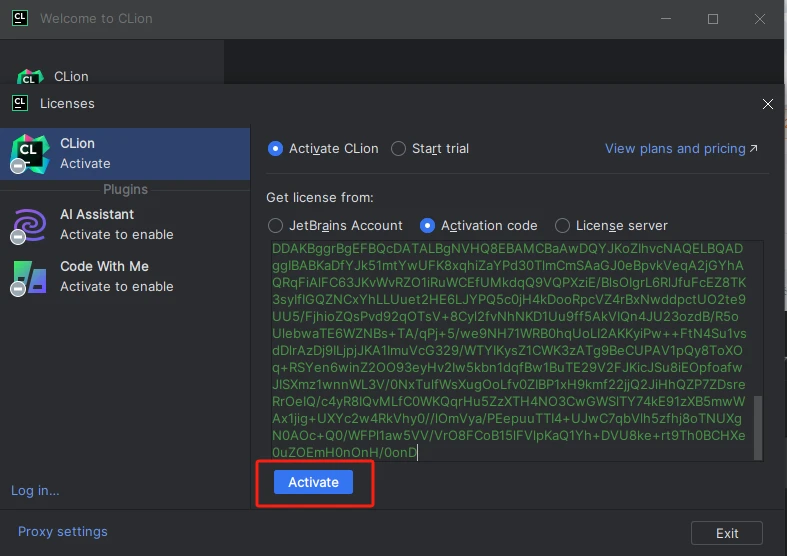Image resolution: width=787 pixels, height=556 pixels.
Task: Click the Licenses dialog title icon
Action: 19,103
